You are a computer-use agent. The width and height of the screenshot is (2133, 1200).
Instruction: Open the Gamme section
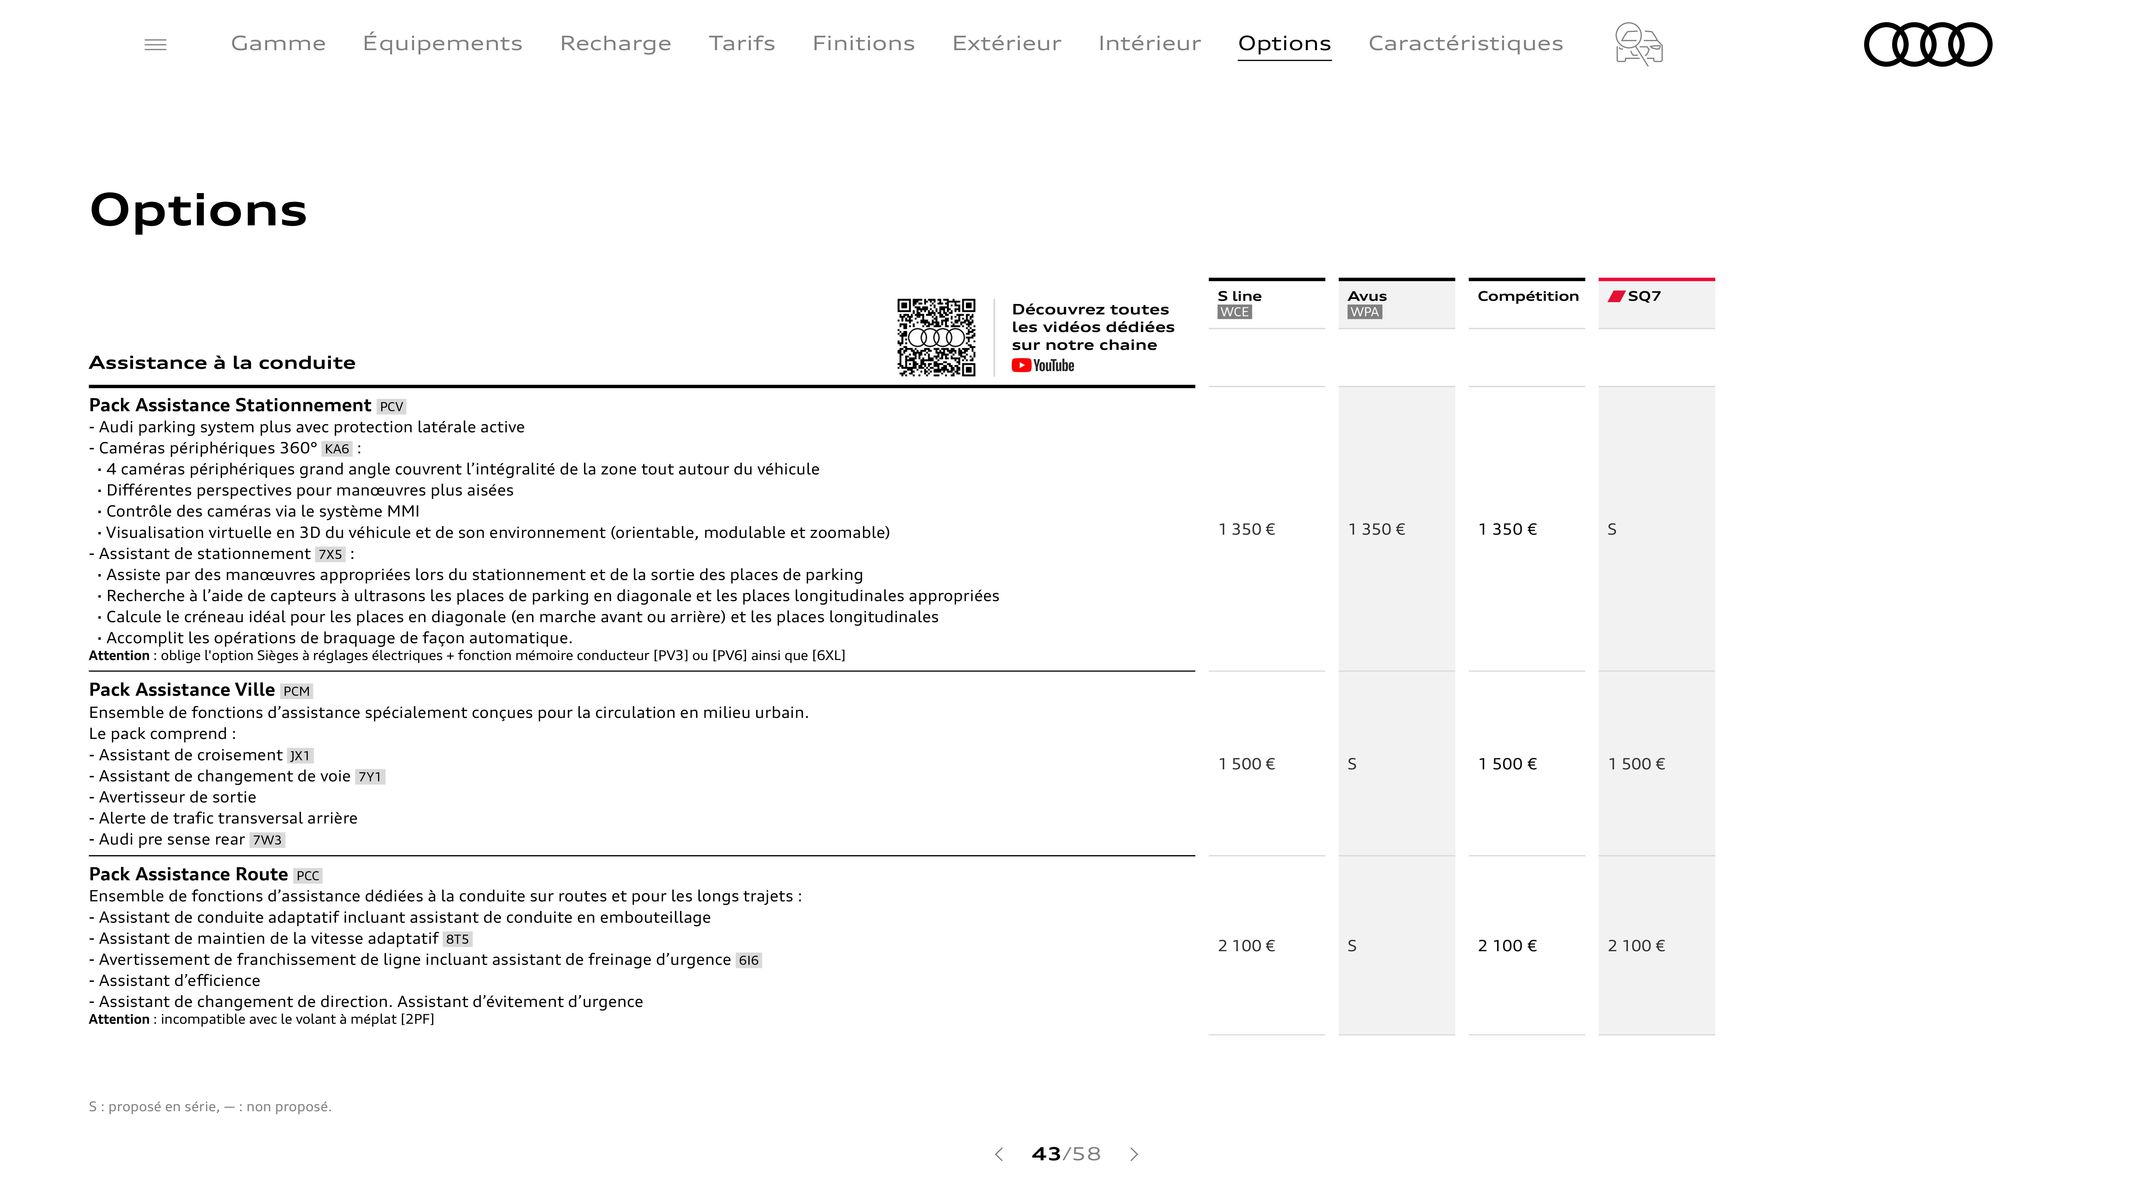tap(278, 43)
